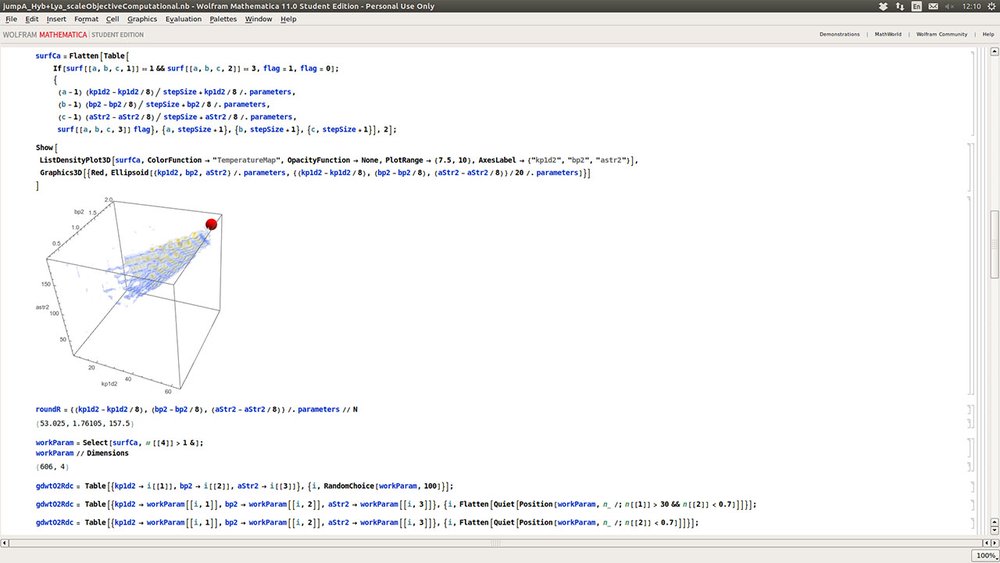Click the roundR variable name
Image resolution: width=1000 pixels, height=563 pixels.
pyautogui.click(x=48, y=409)
